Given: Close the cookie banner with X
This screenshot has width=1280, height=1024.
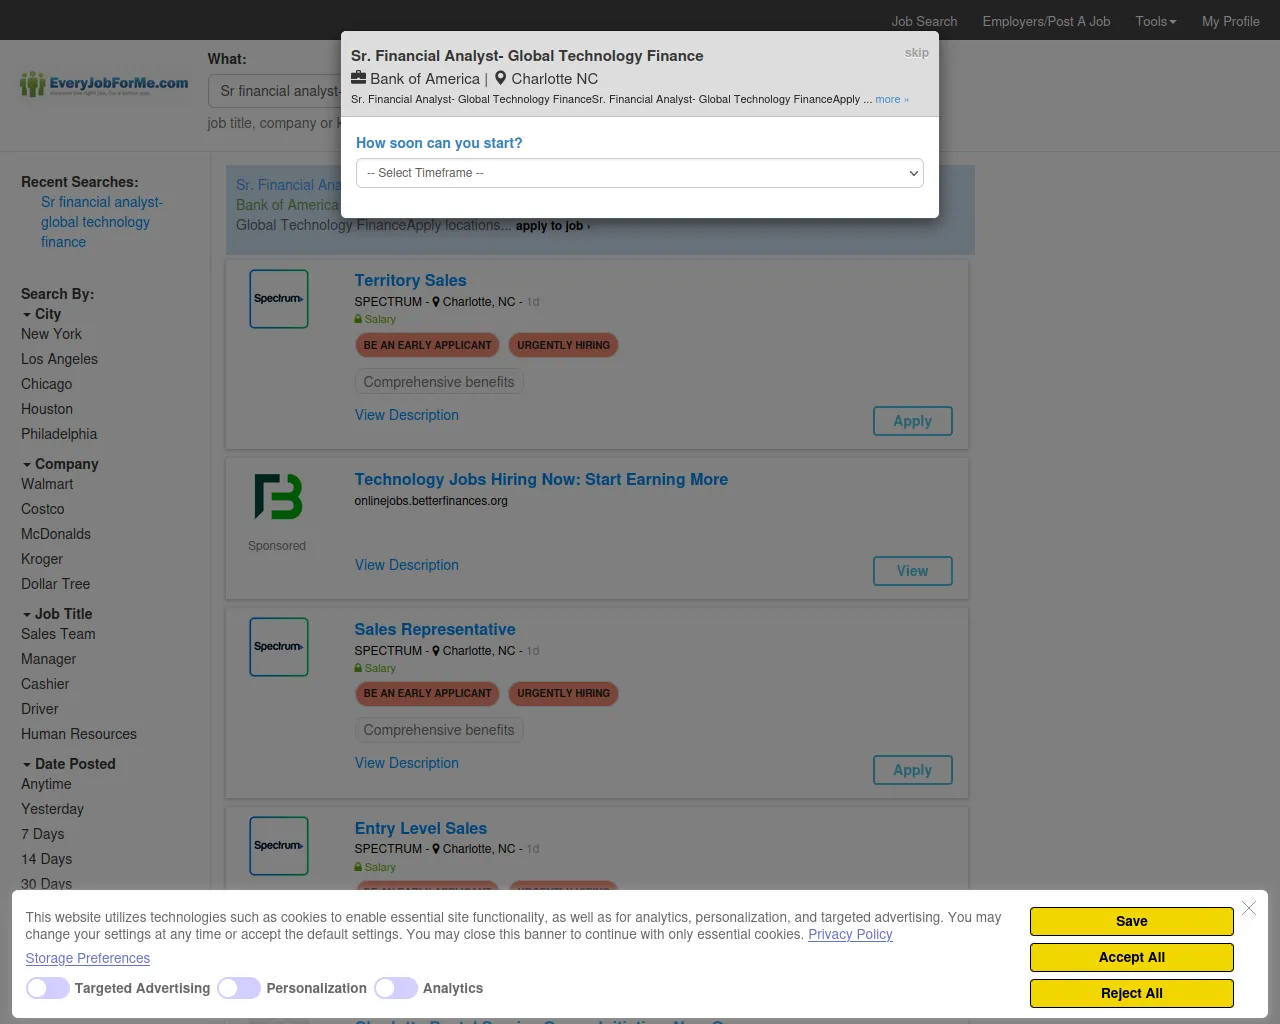Looking at the screenshot, I should 1249,908.
